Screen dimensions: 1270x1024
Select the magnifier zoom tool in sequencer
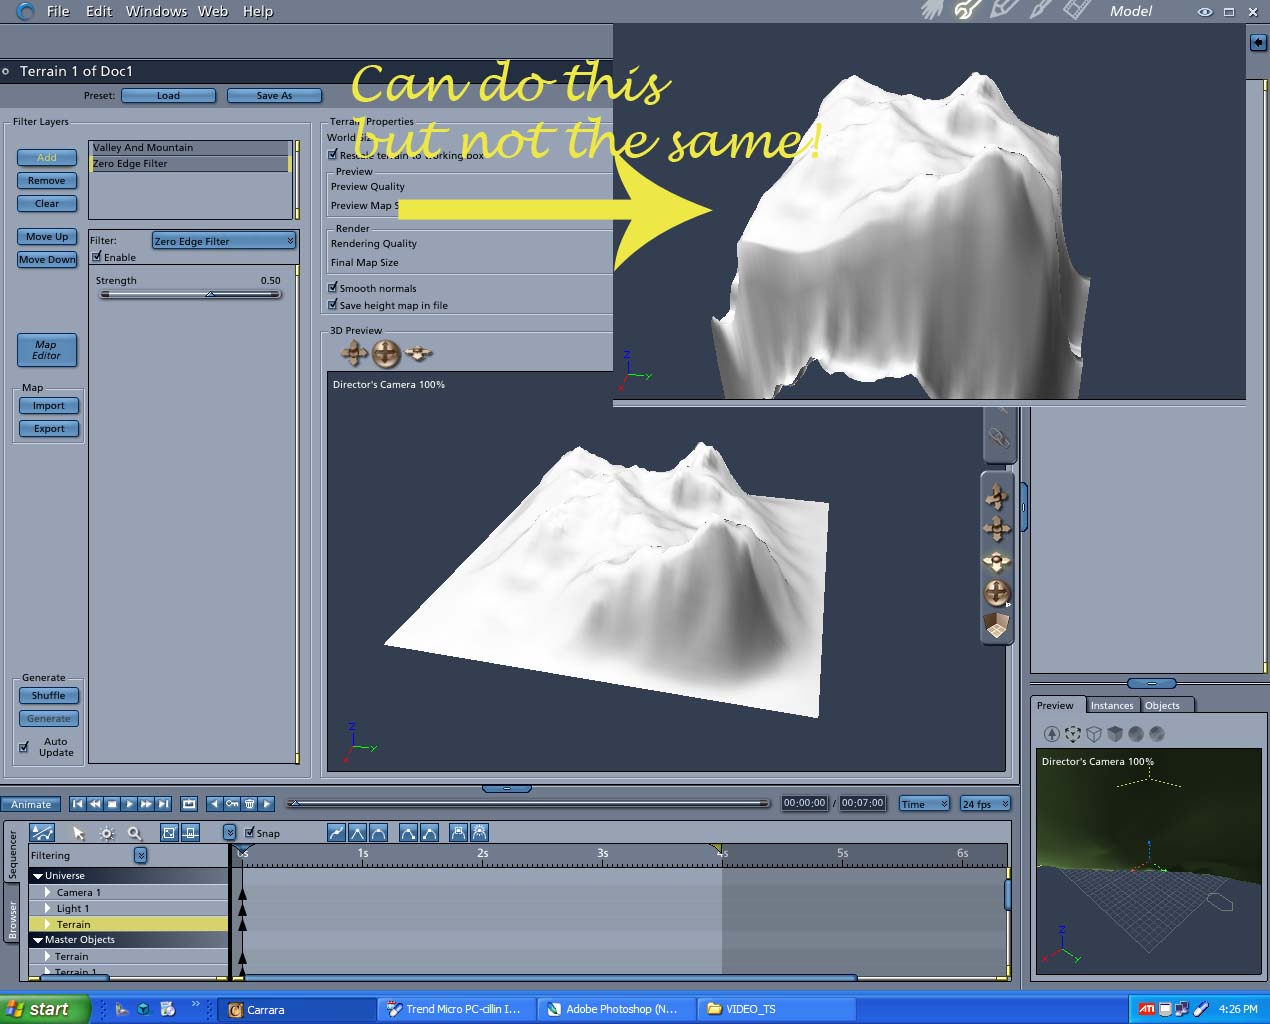coord(134,833)
